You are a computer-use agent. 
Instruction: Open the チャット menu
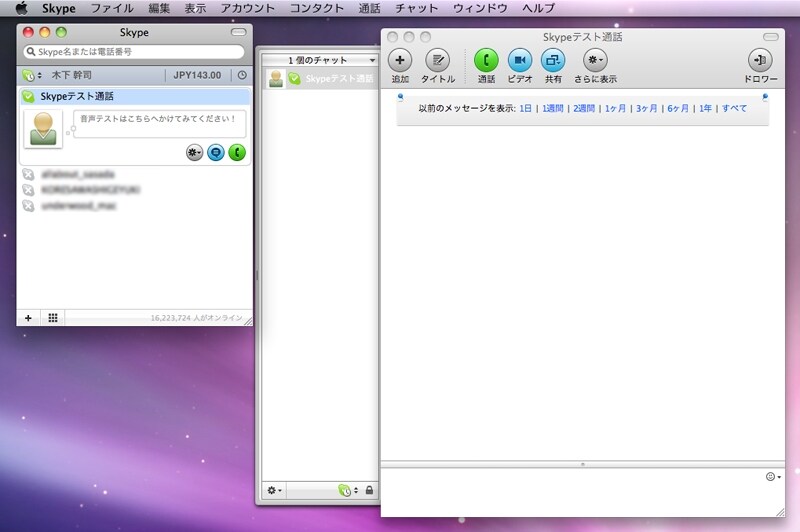[416, 8]
